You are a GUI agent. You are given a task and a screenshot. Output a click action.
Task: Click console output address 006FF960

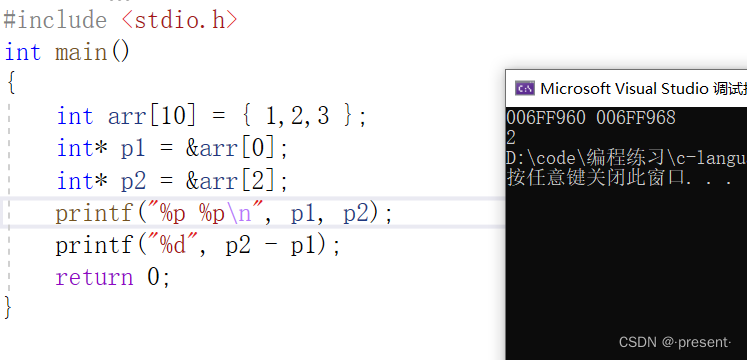point(546,118)
